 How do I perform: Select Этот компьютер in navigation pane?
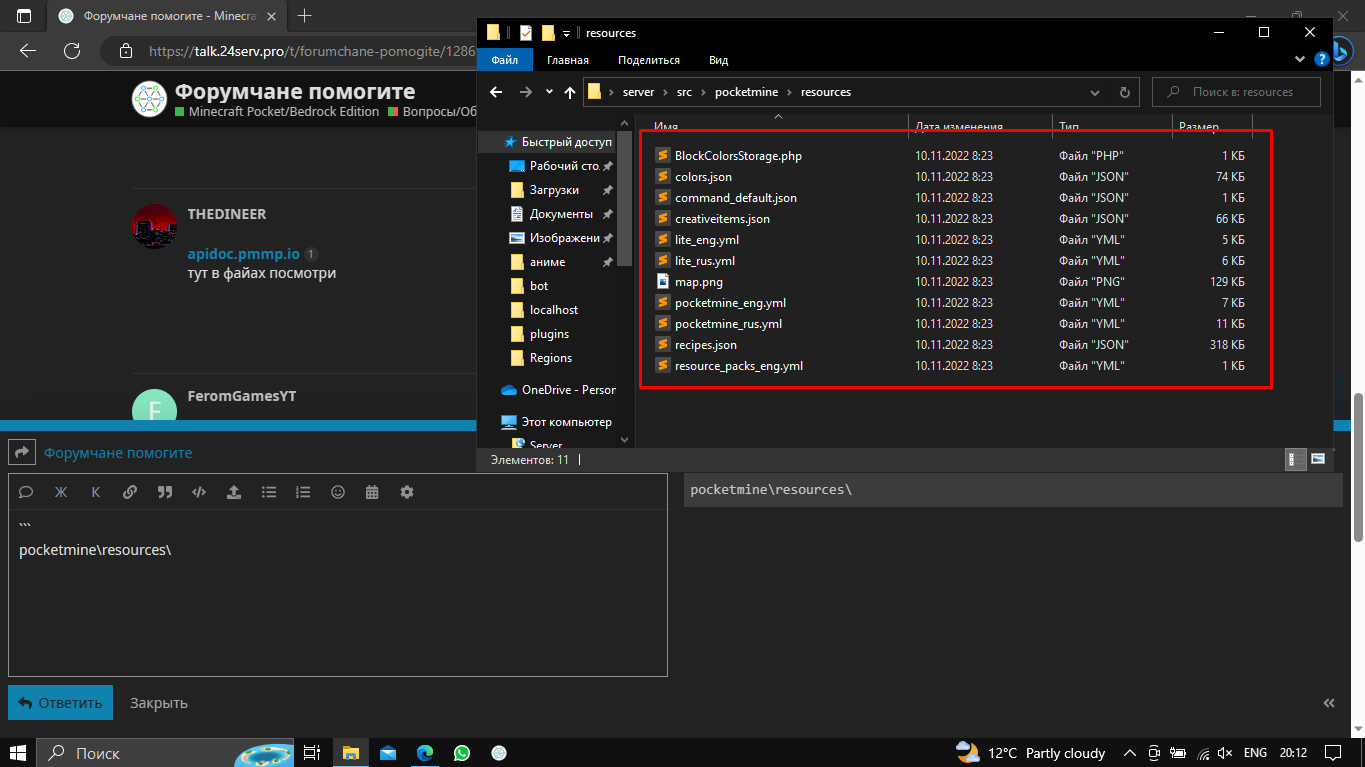(566, 422)
